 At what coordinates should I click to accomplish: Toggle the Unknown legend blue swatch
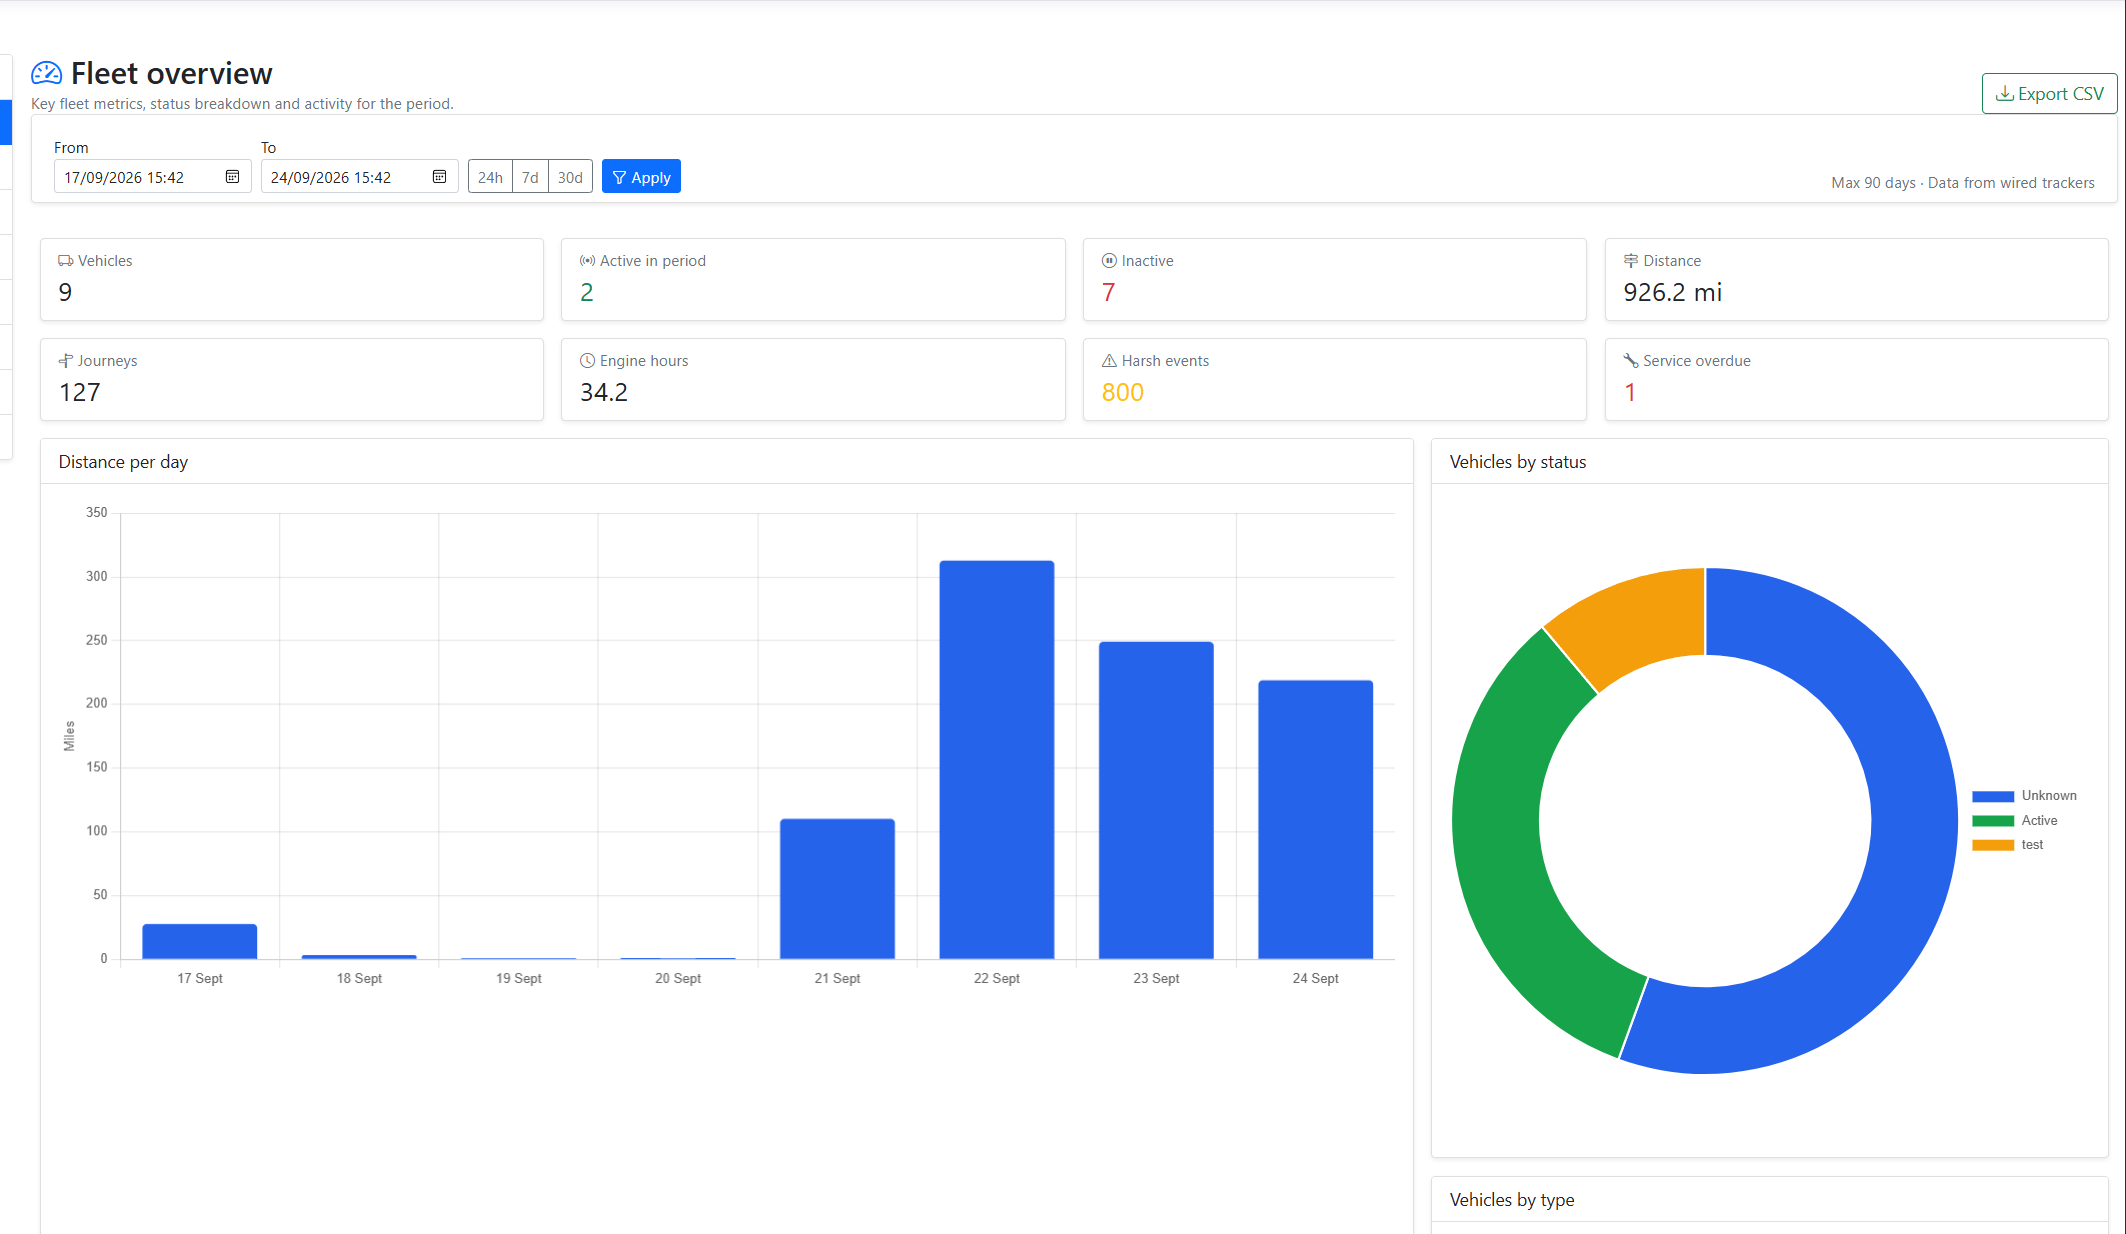(1992, 796)
